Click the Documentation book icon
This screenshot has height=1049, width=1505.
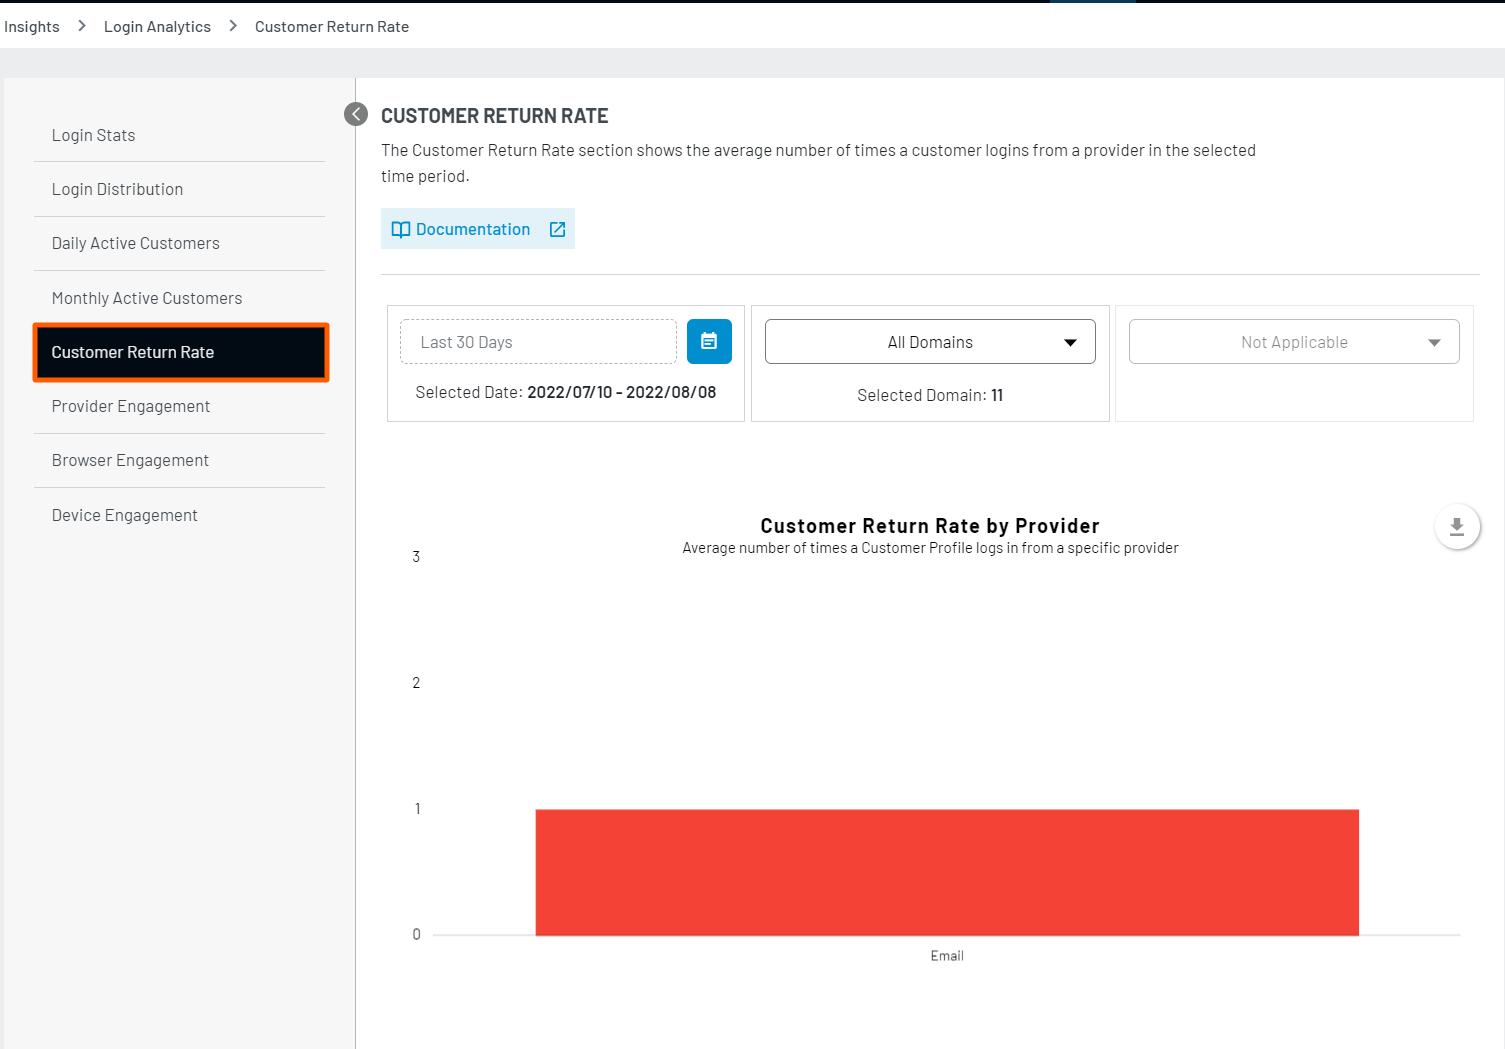click(401, 229)
